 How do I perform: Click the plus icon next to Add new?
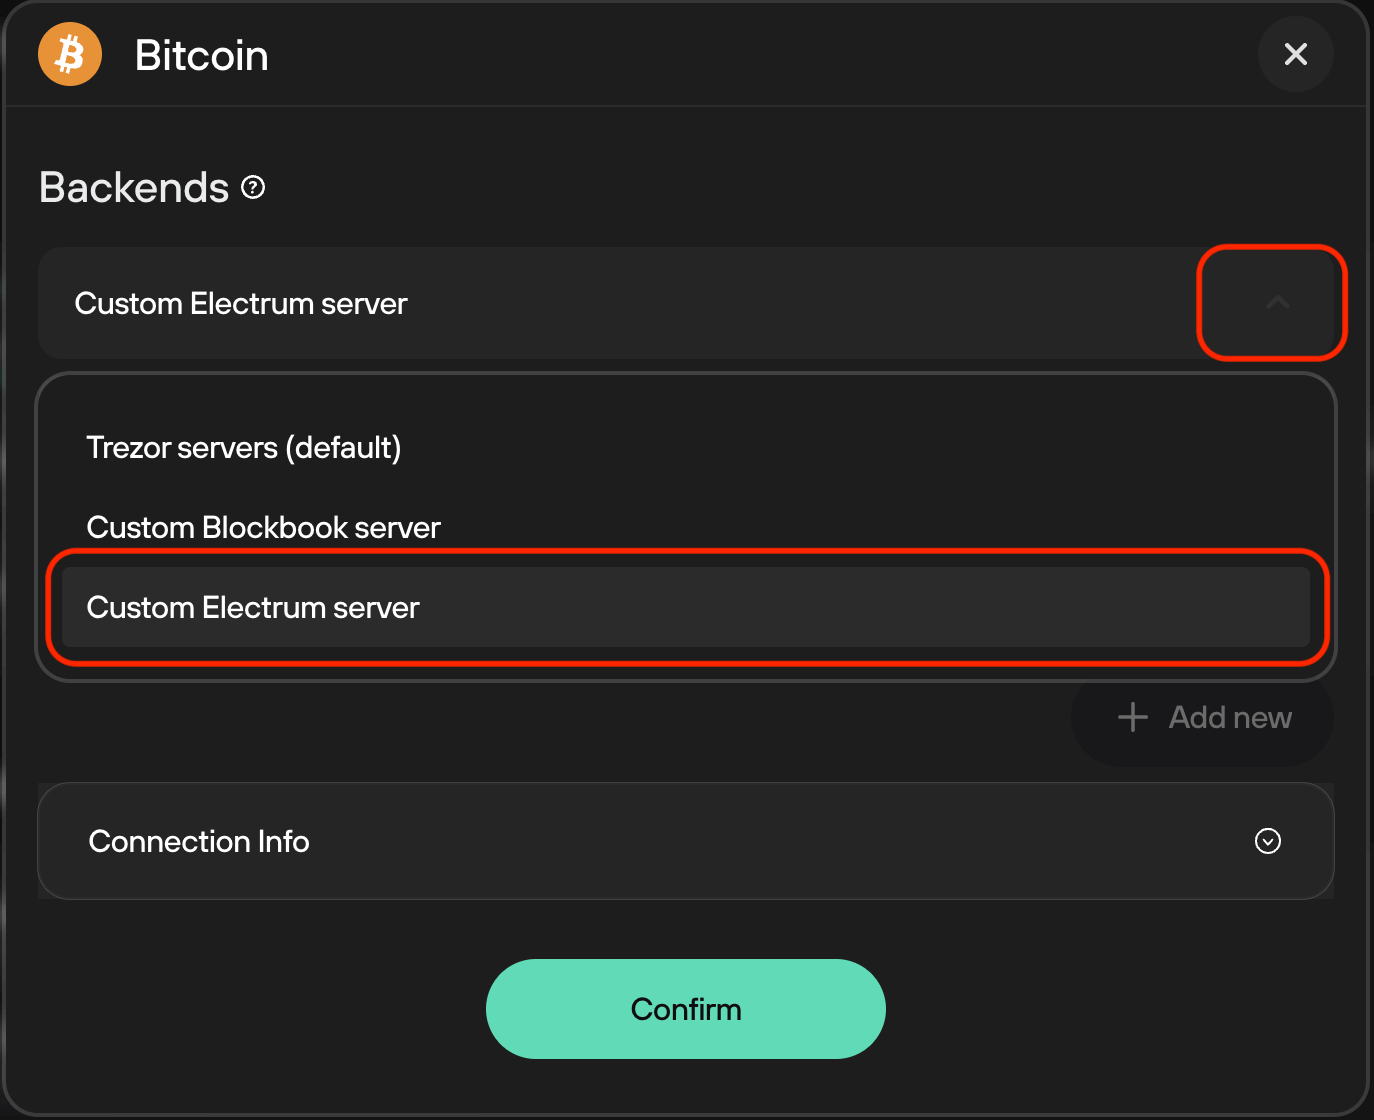(1131, 717)
